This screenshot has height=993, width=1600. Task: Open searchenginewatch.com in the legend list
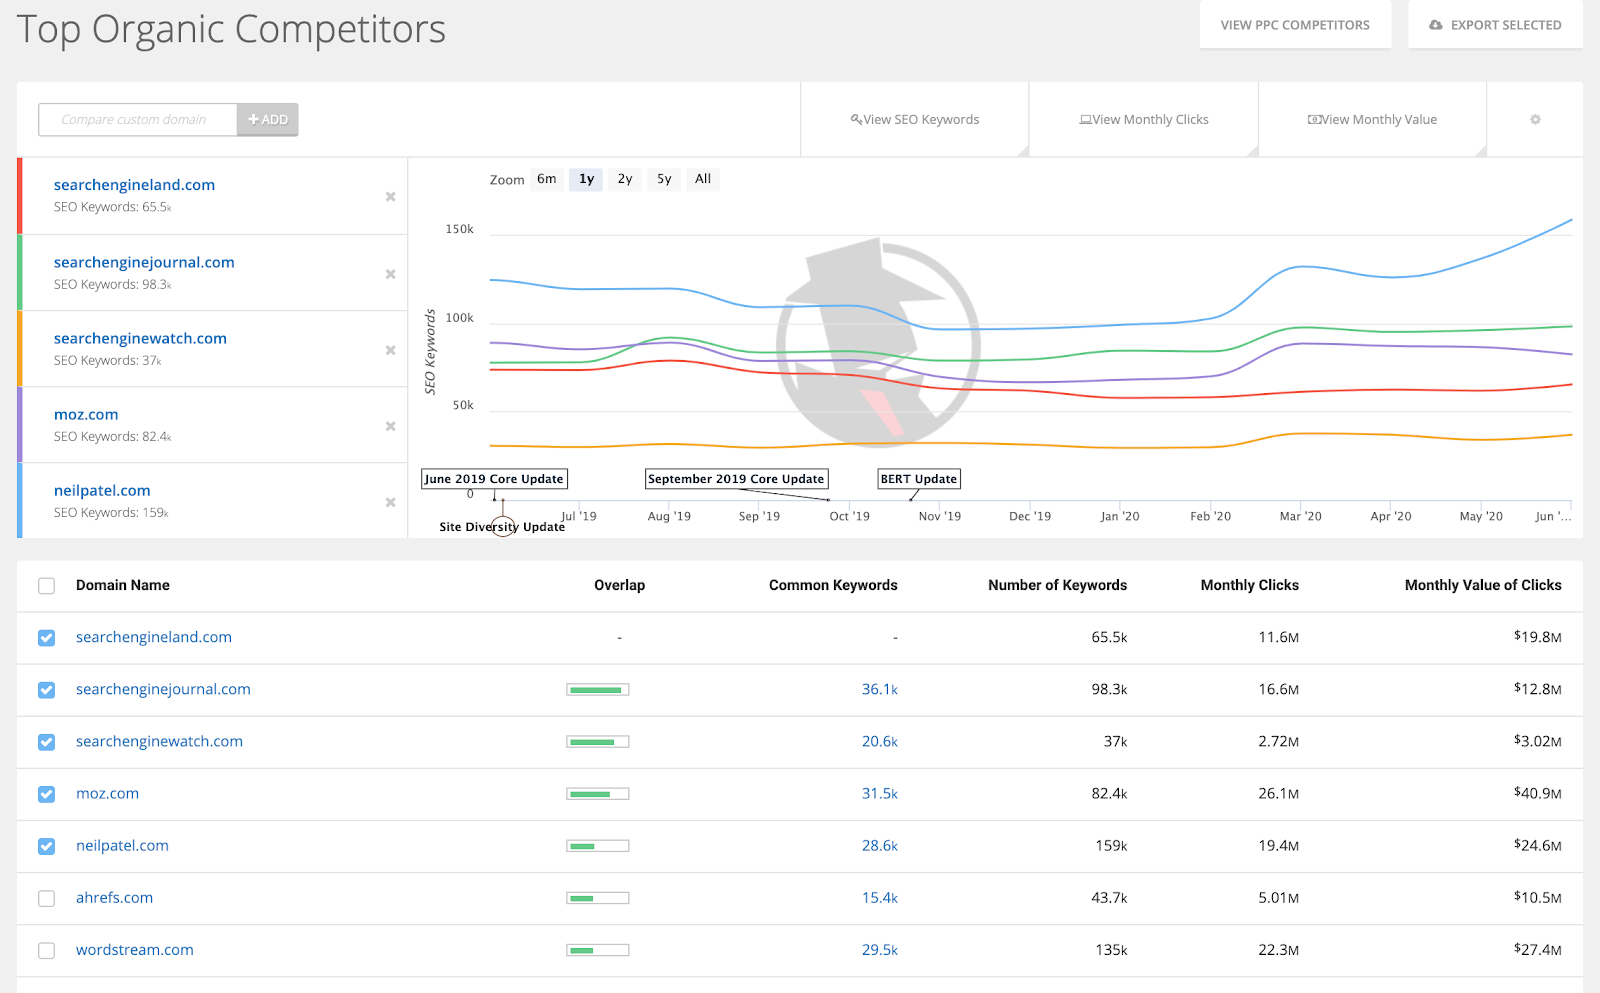(140, 338)
